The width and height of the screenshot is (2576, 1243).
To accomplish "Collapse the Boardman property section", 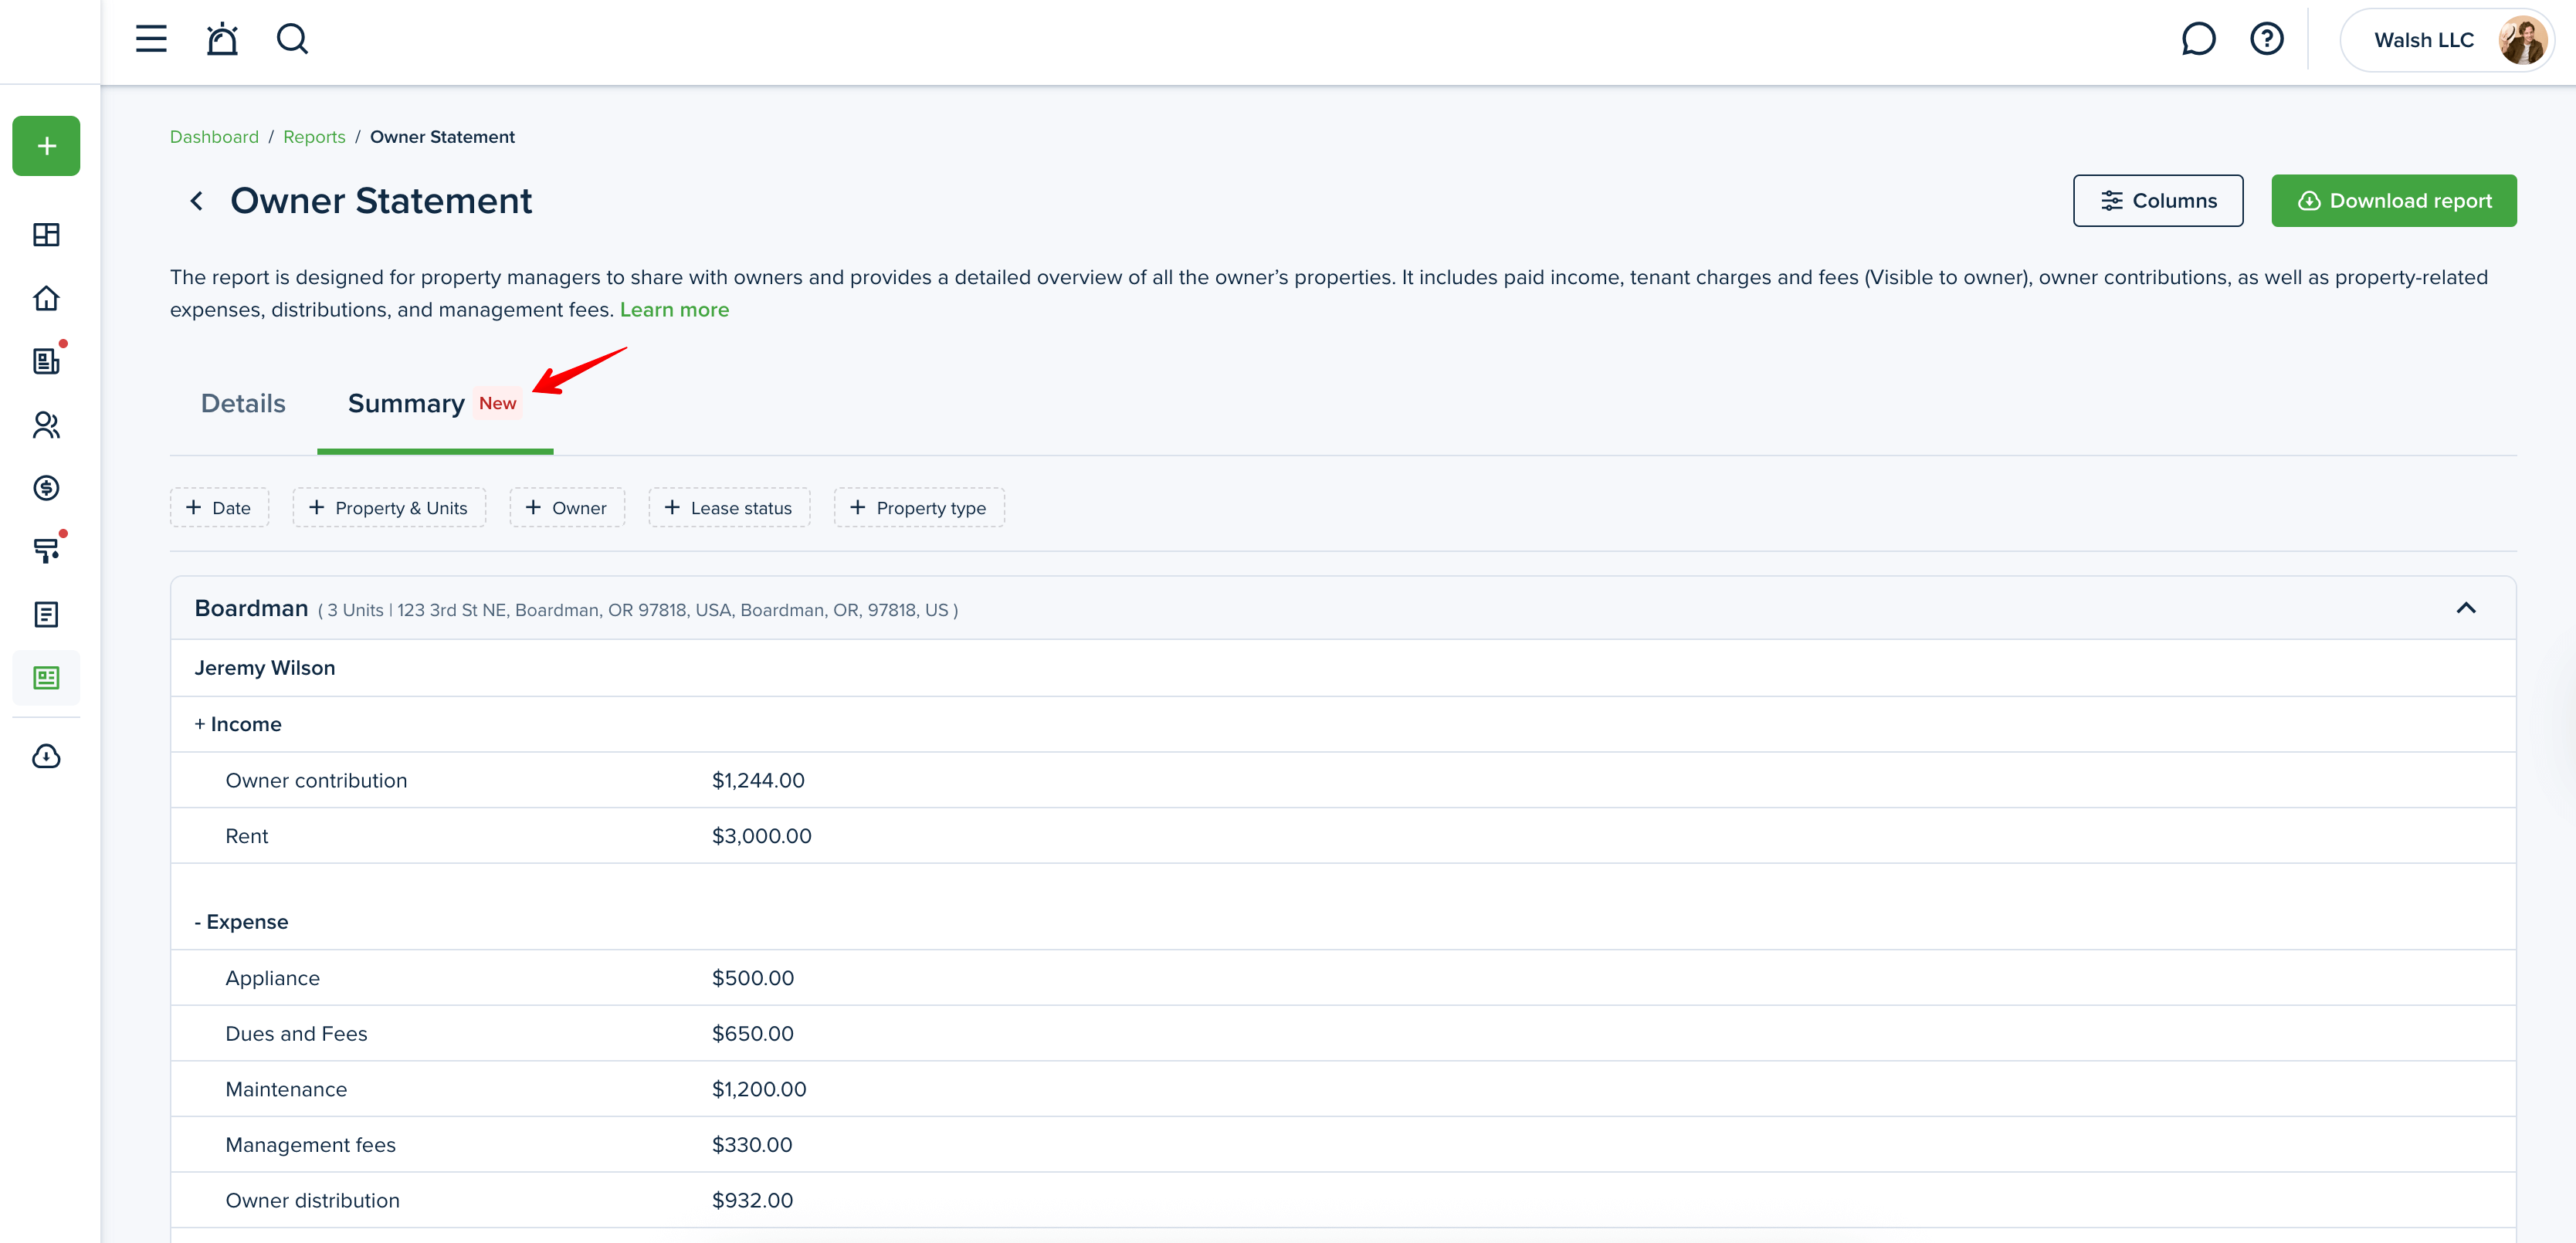I will pos(2466,608).
